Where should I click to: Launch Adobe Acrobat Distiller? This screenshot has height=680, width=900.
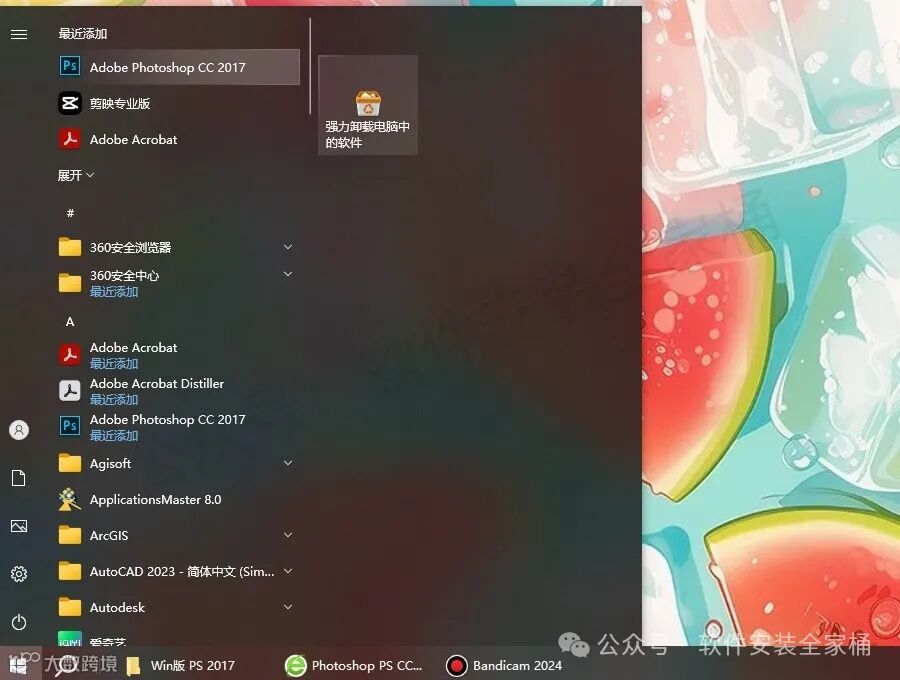(179, 391)
